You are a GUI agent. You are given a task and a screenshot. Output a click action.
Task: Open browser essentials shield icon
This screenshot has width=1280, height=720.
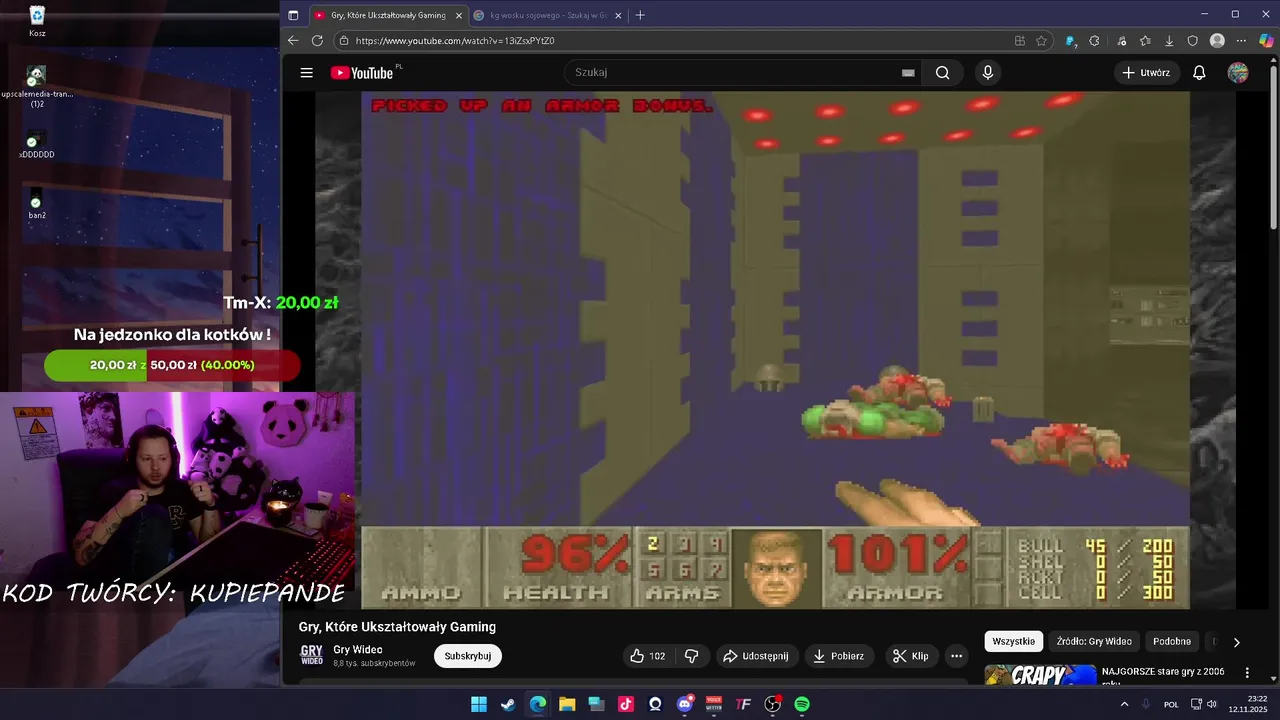pyautogui.click(x=1193, y=41)
